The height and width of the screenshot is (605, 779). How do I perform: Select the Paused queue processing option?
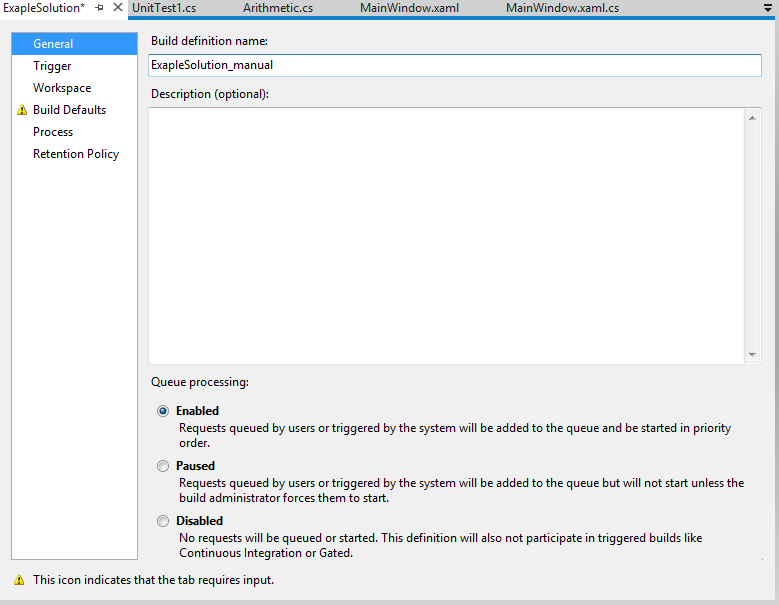pyautogui.click(x=163, y=466)
